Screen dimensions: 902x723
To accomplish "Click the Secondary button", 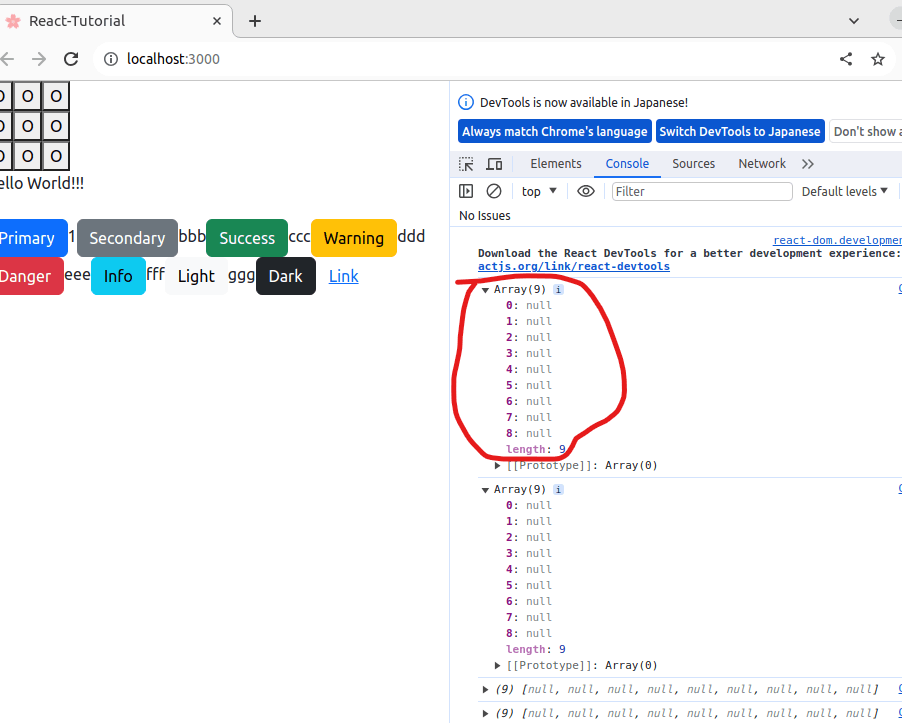I will click(x=127, y=238).
